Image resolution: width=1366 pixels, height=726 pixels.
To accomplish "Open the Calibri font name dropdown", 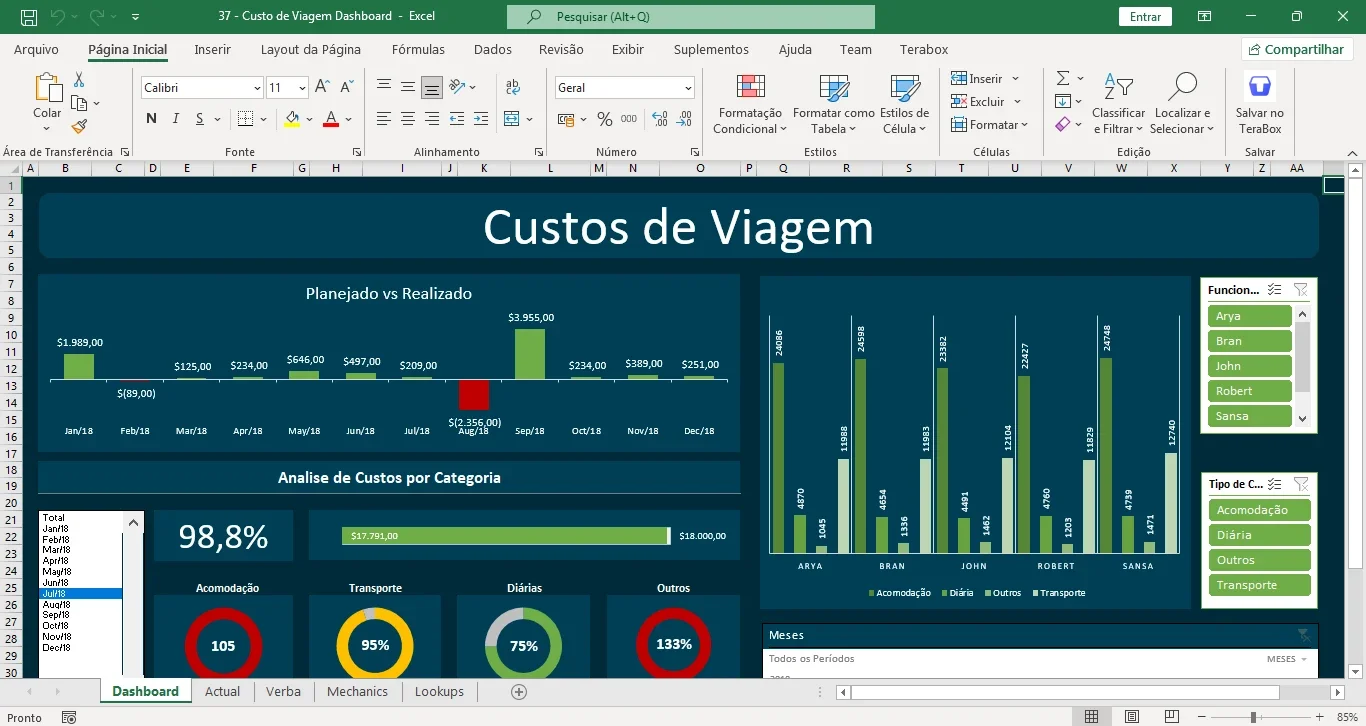I will [x=257, y=88].
